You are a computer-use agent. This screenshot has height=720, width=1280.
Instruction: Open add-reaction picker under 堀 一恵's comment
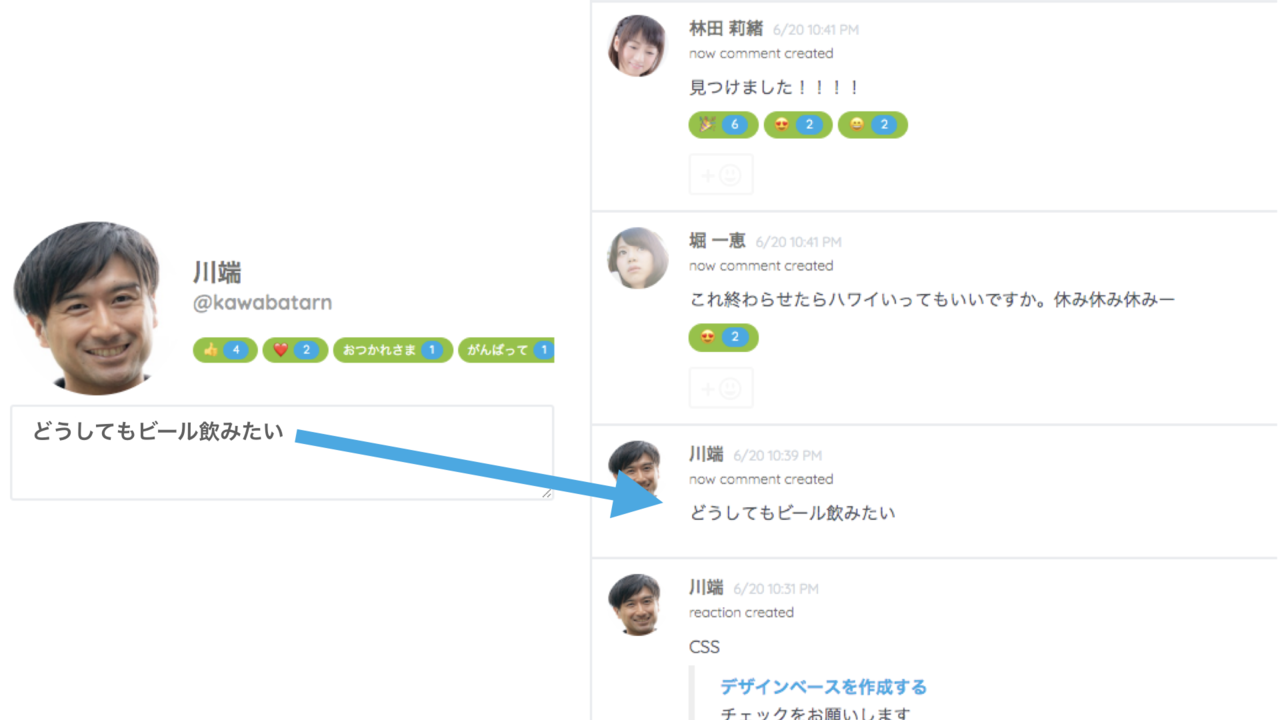[721, 388]
